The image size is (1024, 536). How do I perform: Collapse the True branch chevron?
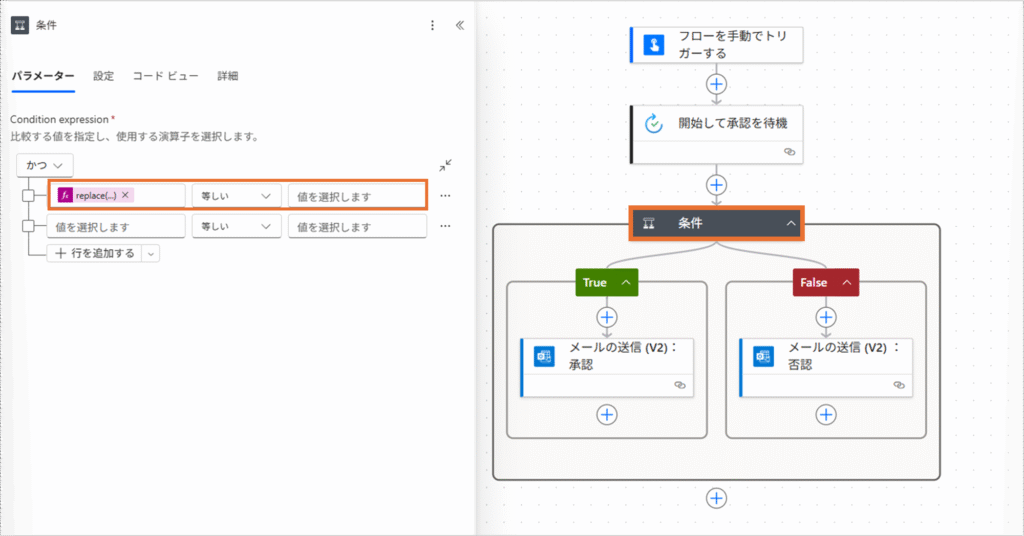626,283
